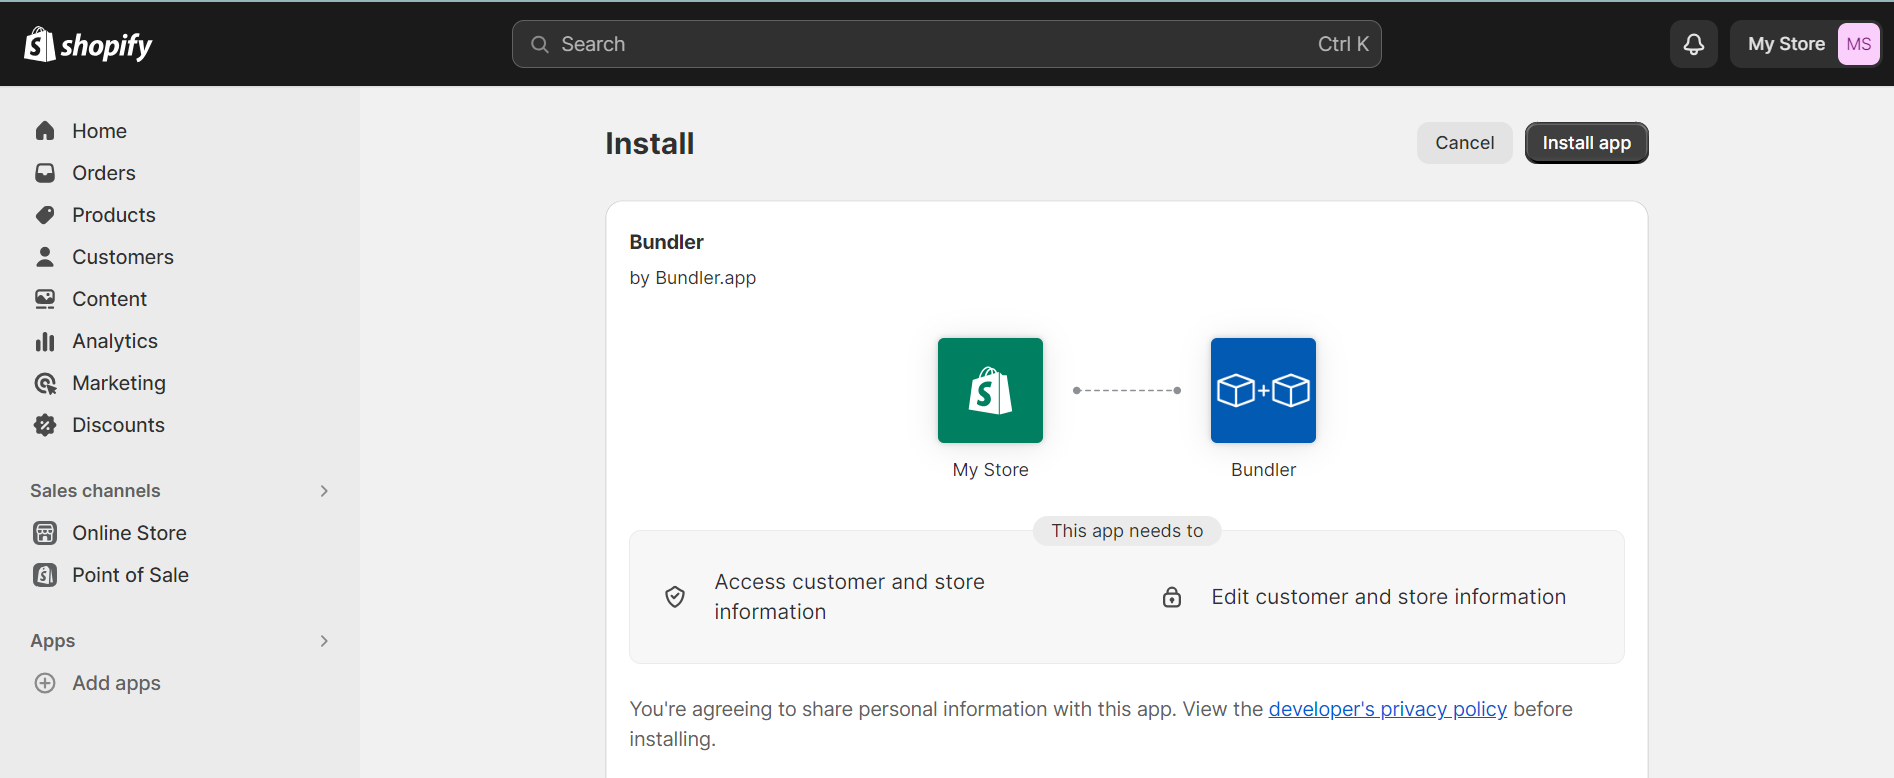
Task: Click the MS avatar badge
Action: coord(1859,44)
